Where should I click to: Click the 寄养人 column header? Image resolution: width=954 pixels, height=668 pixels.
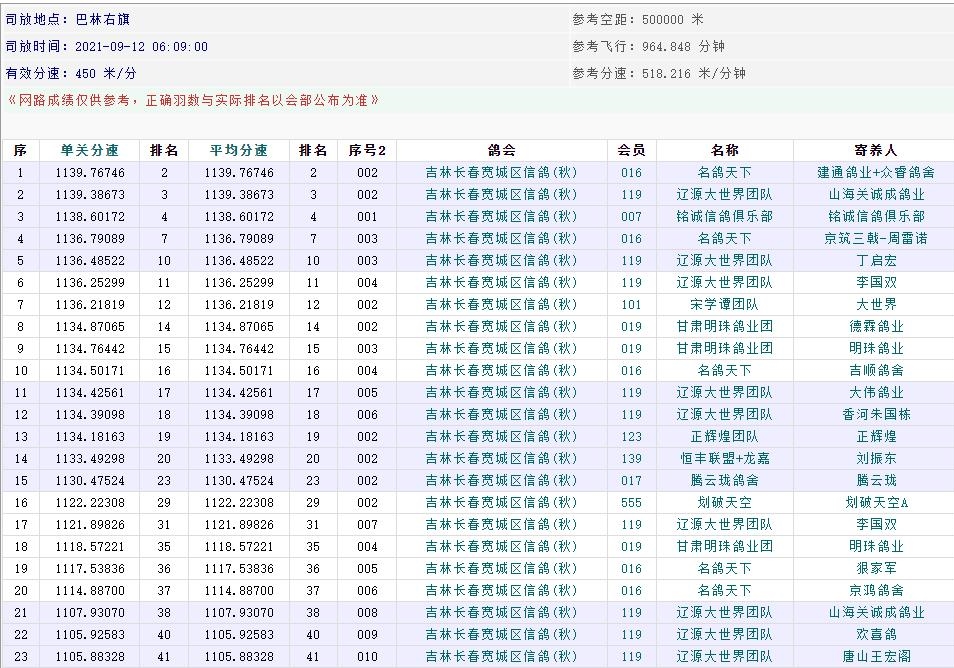point(876,150)
